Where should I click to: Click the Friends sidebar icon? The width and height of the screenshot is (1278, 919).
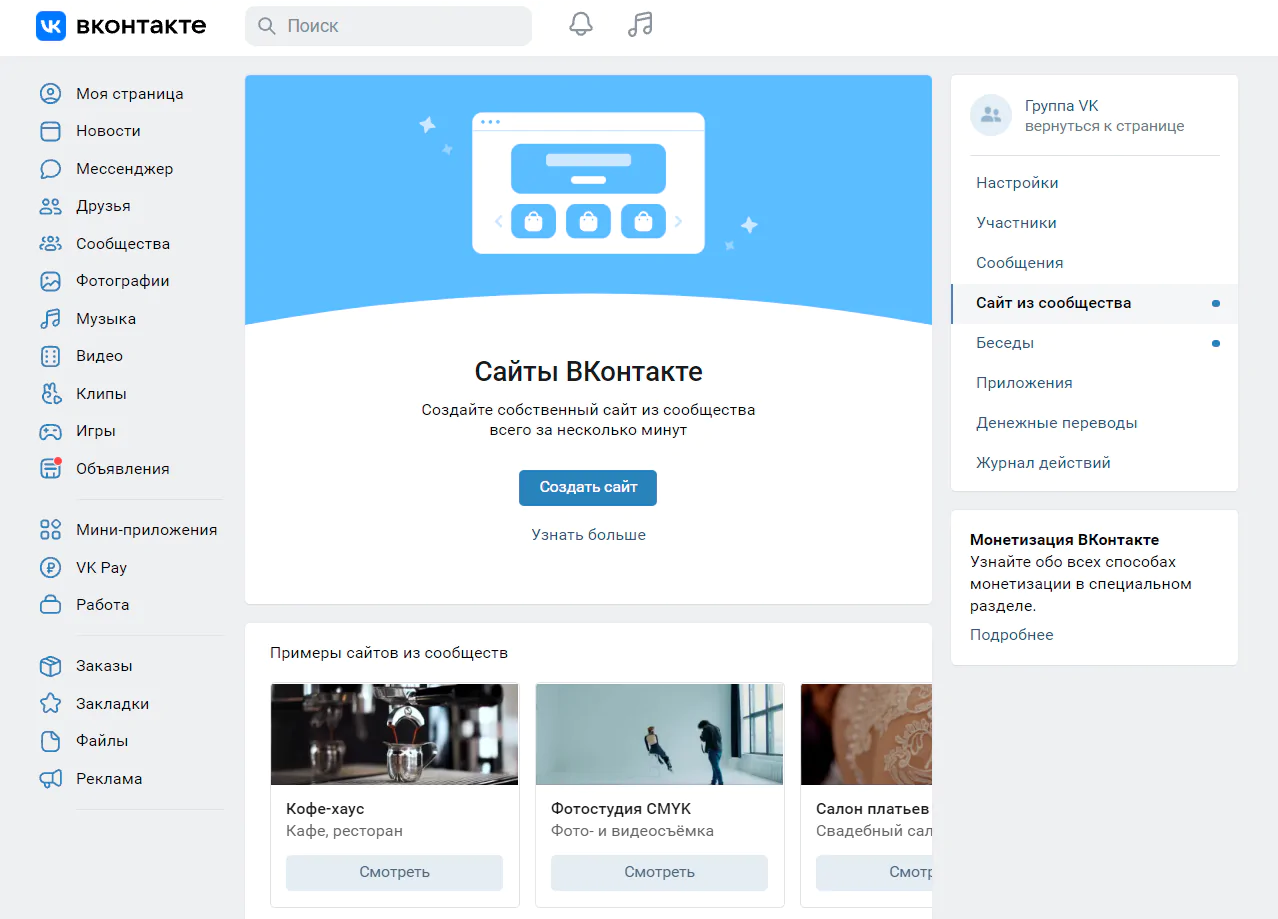(50, 206)
